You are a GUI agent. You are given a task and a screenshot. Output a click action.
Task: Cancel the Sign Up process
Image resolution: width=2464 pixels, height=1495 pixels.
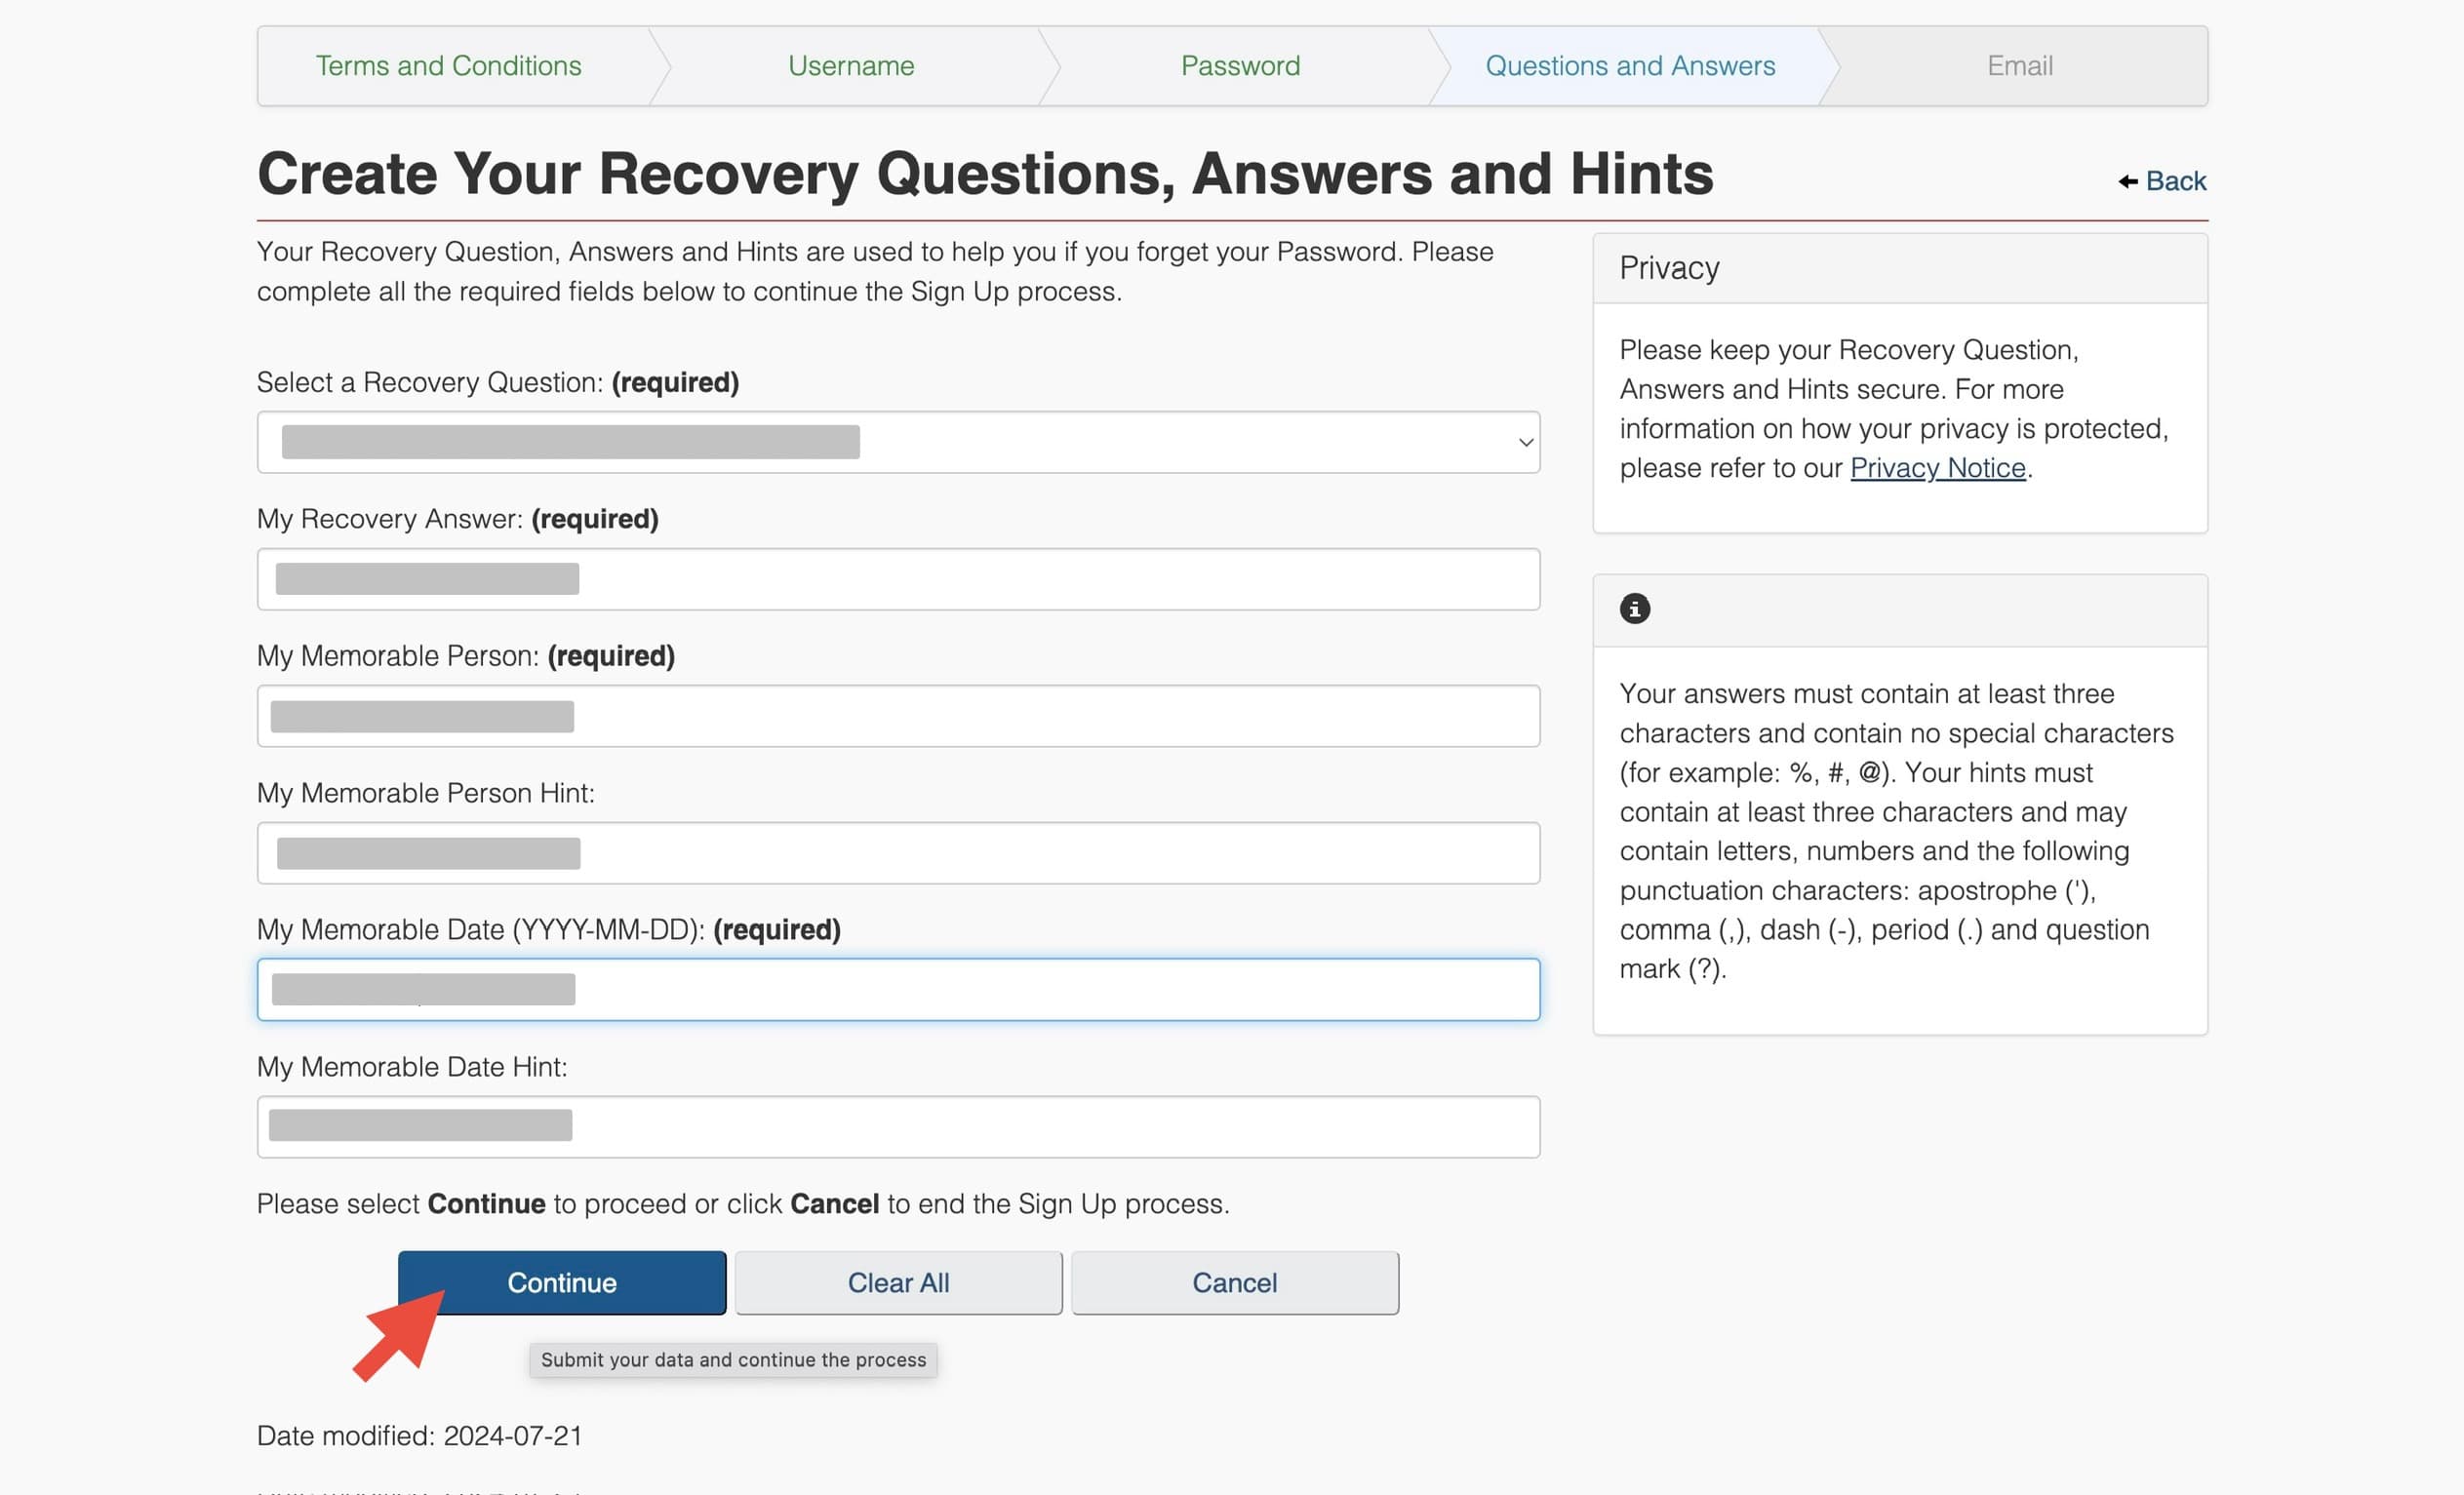tap(1234, 1282)
